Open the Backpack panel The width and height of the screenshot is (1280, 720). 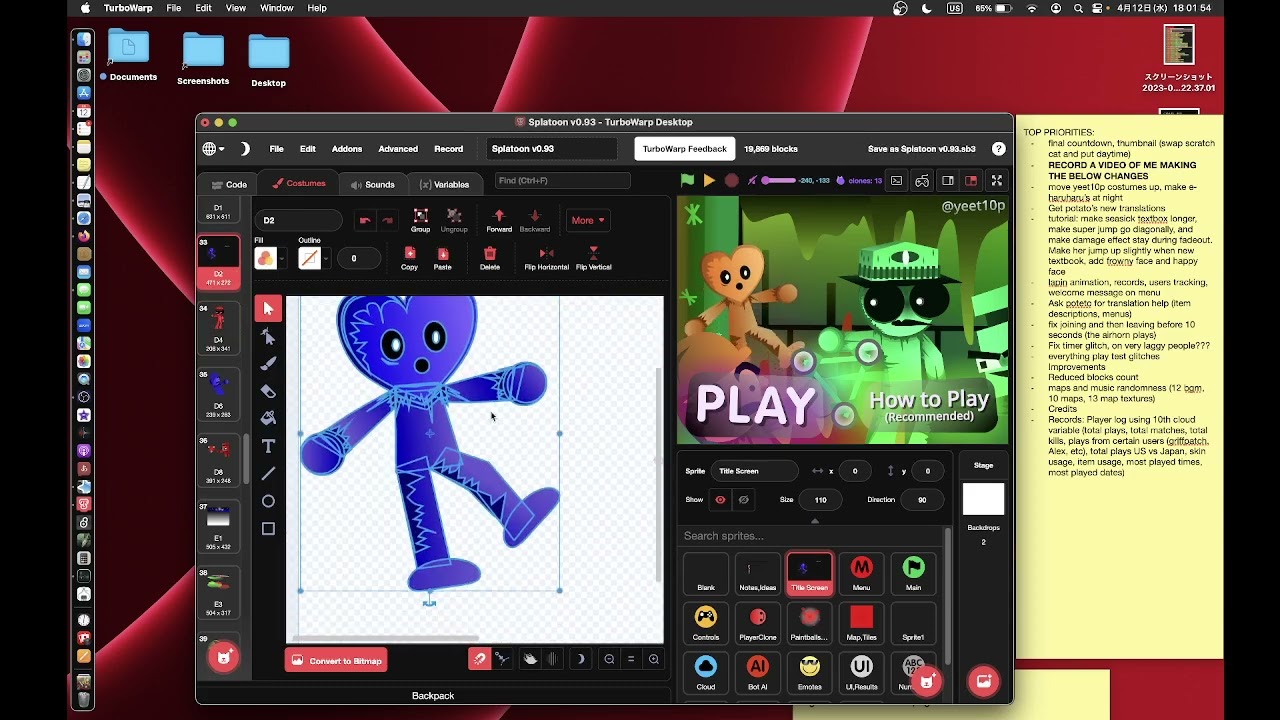tap(433, 696)
